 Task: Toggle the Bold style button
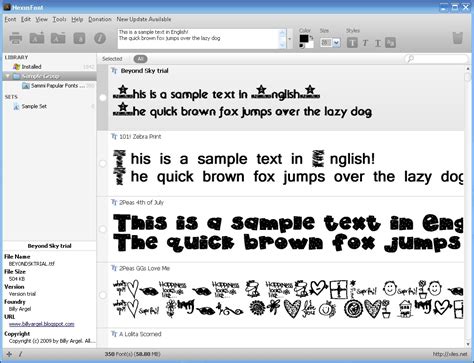click(352, 43)
